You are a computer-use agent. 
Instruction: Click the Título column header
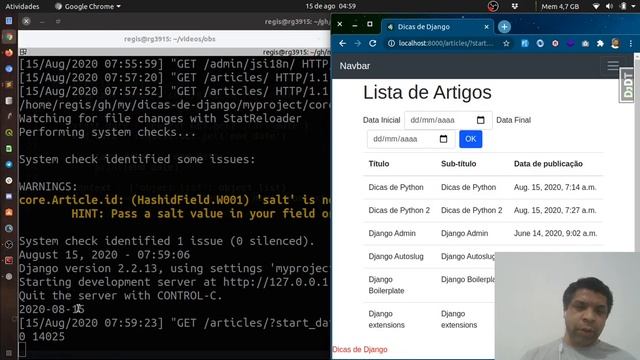379,164
